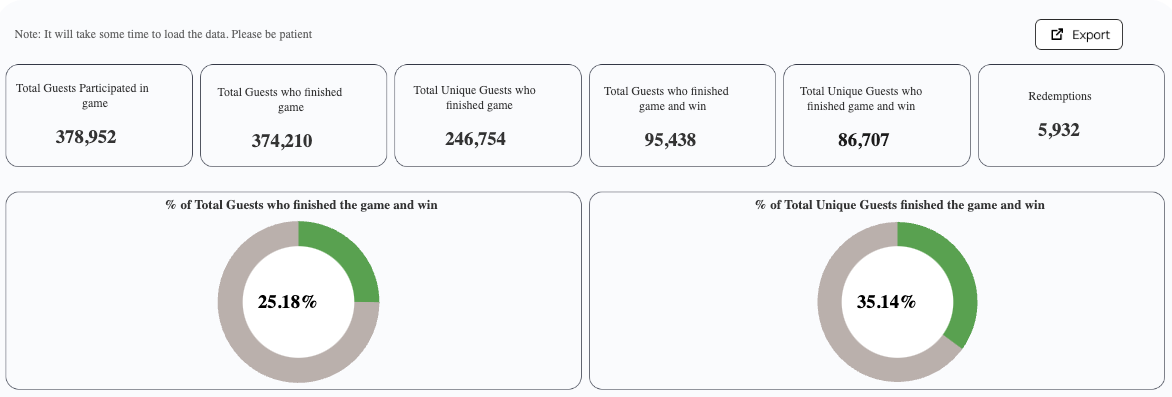Open the Total Guests who finished game card
Screen dimensions: 1172x397
click(293, 115)
